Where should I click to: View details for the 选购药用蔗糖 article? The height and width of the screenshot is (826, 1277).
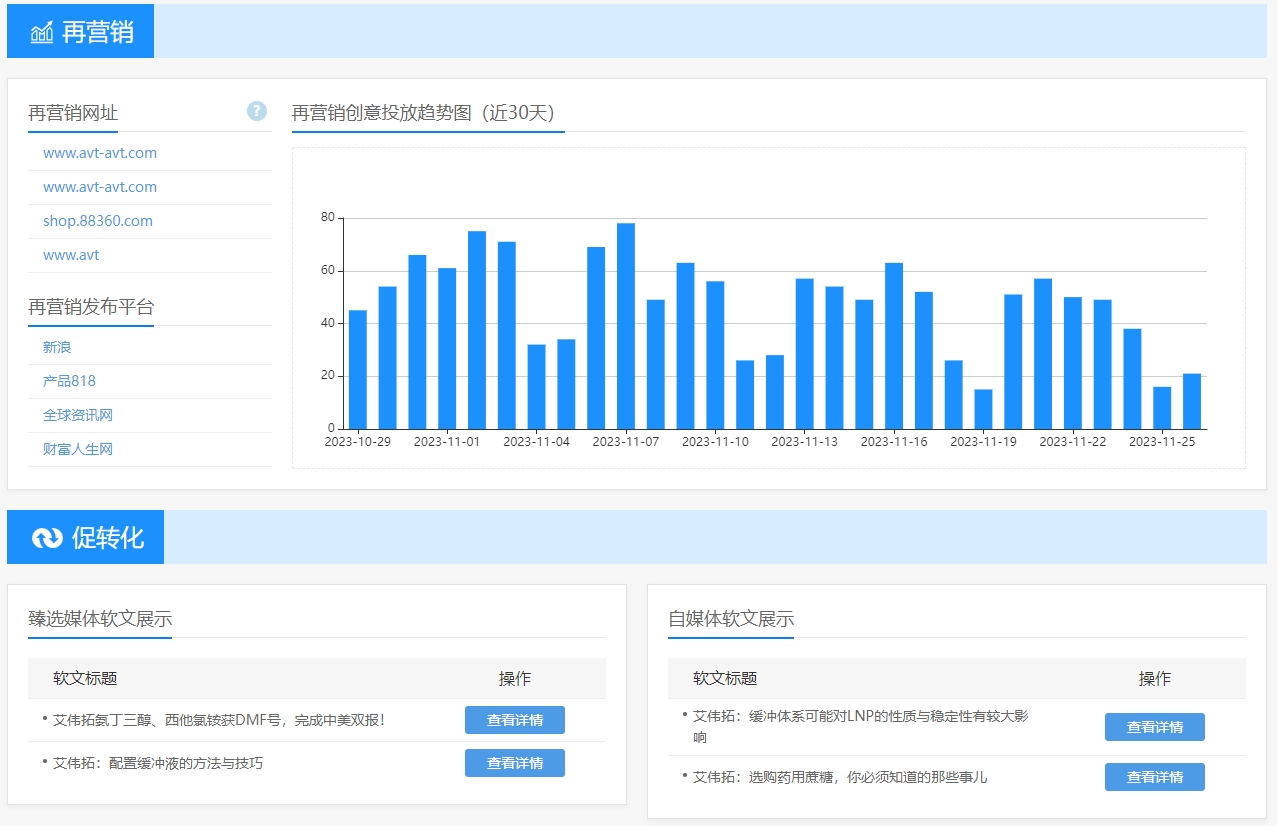pos(1154,777)
